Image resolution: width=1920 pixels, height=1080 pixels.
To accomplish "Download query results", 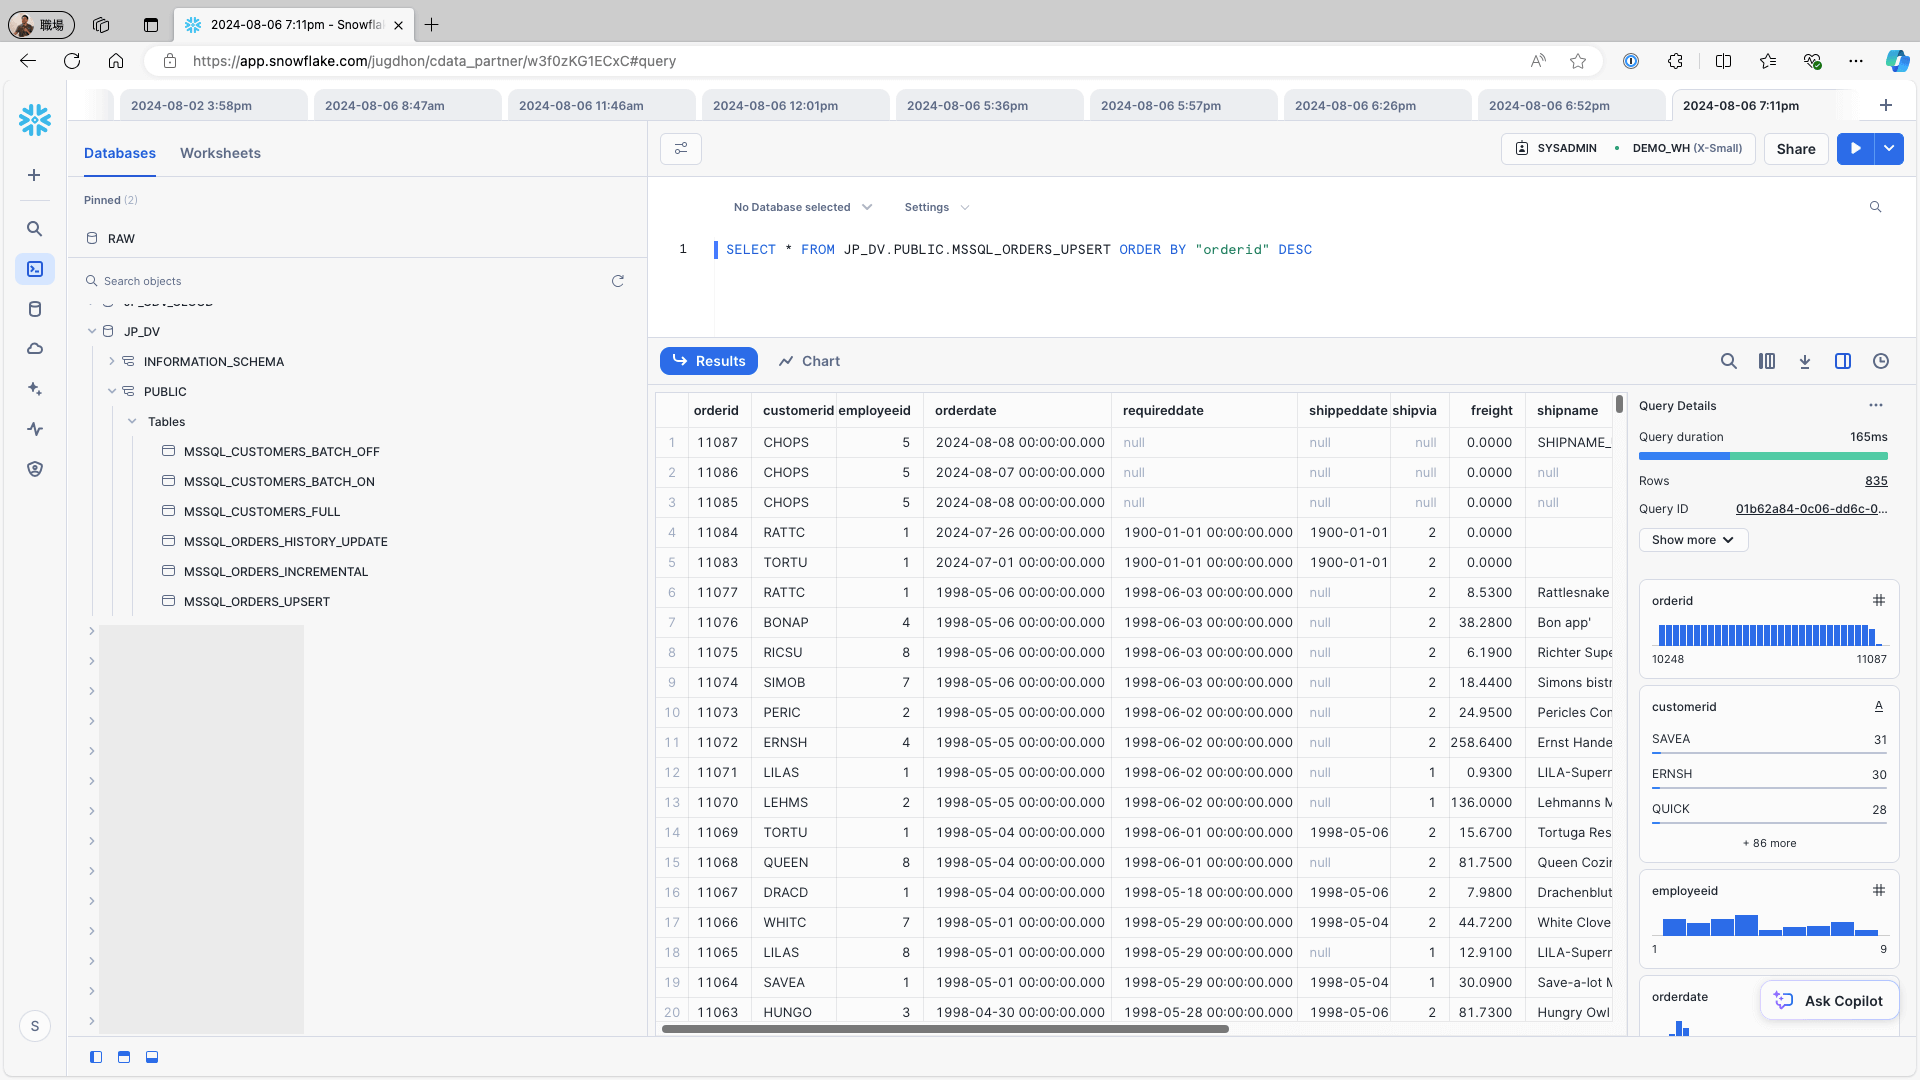I will pos(1805,361).
